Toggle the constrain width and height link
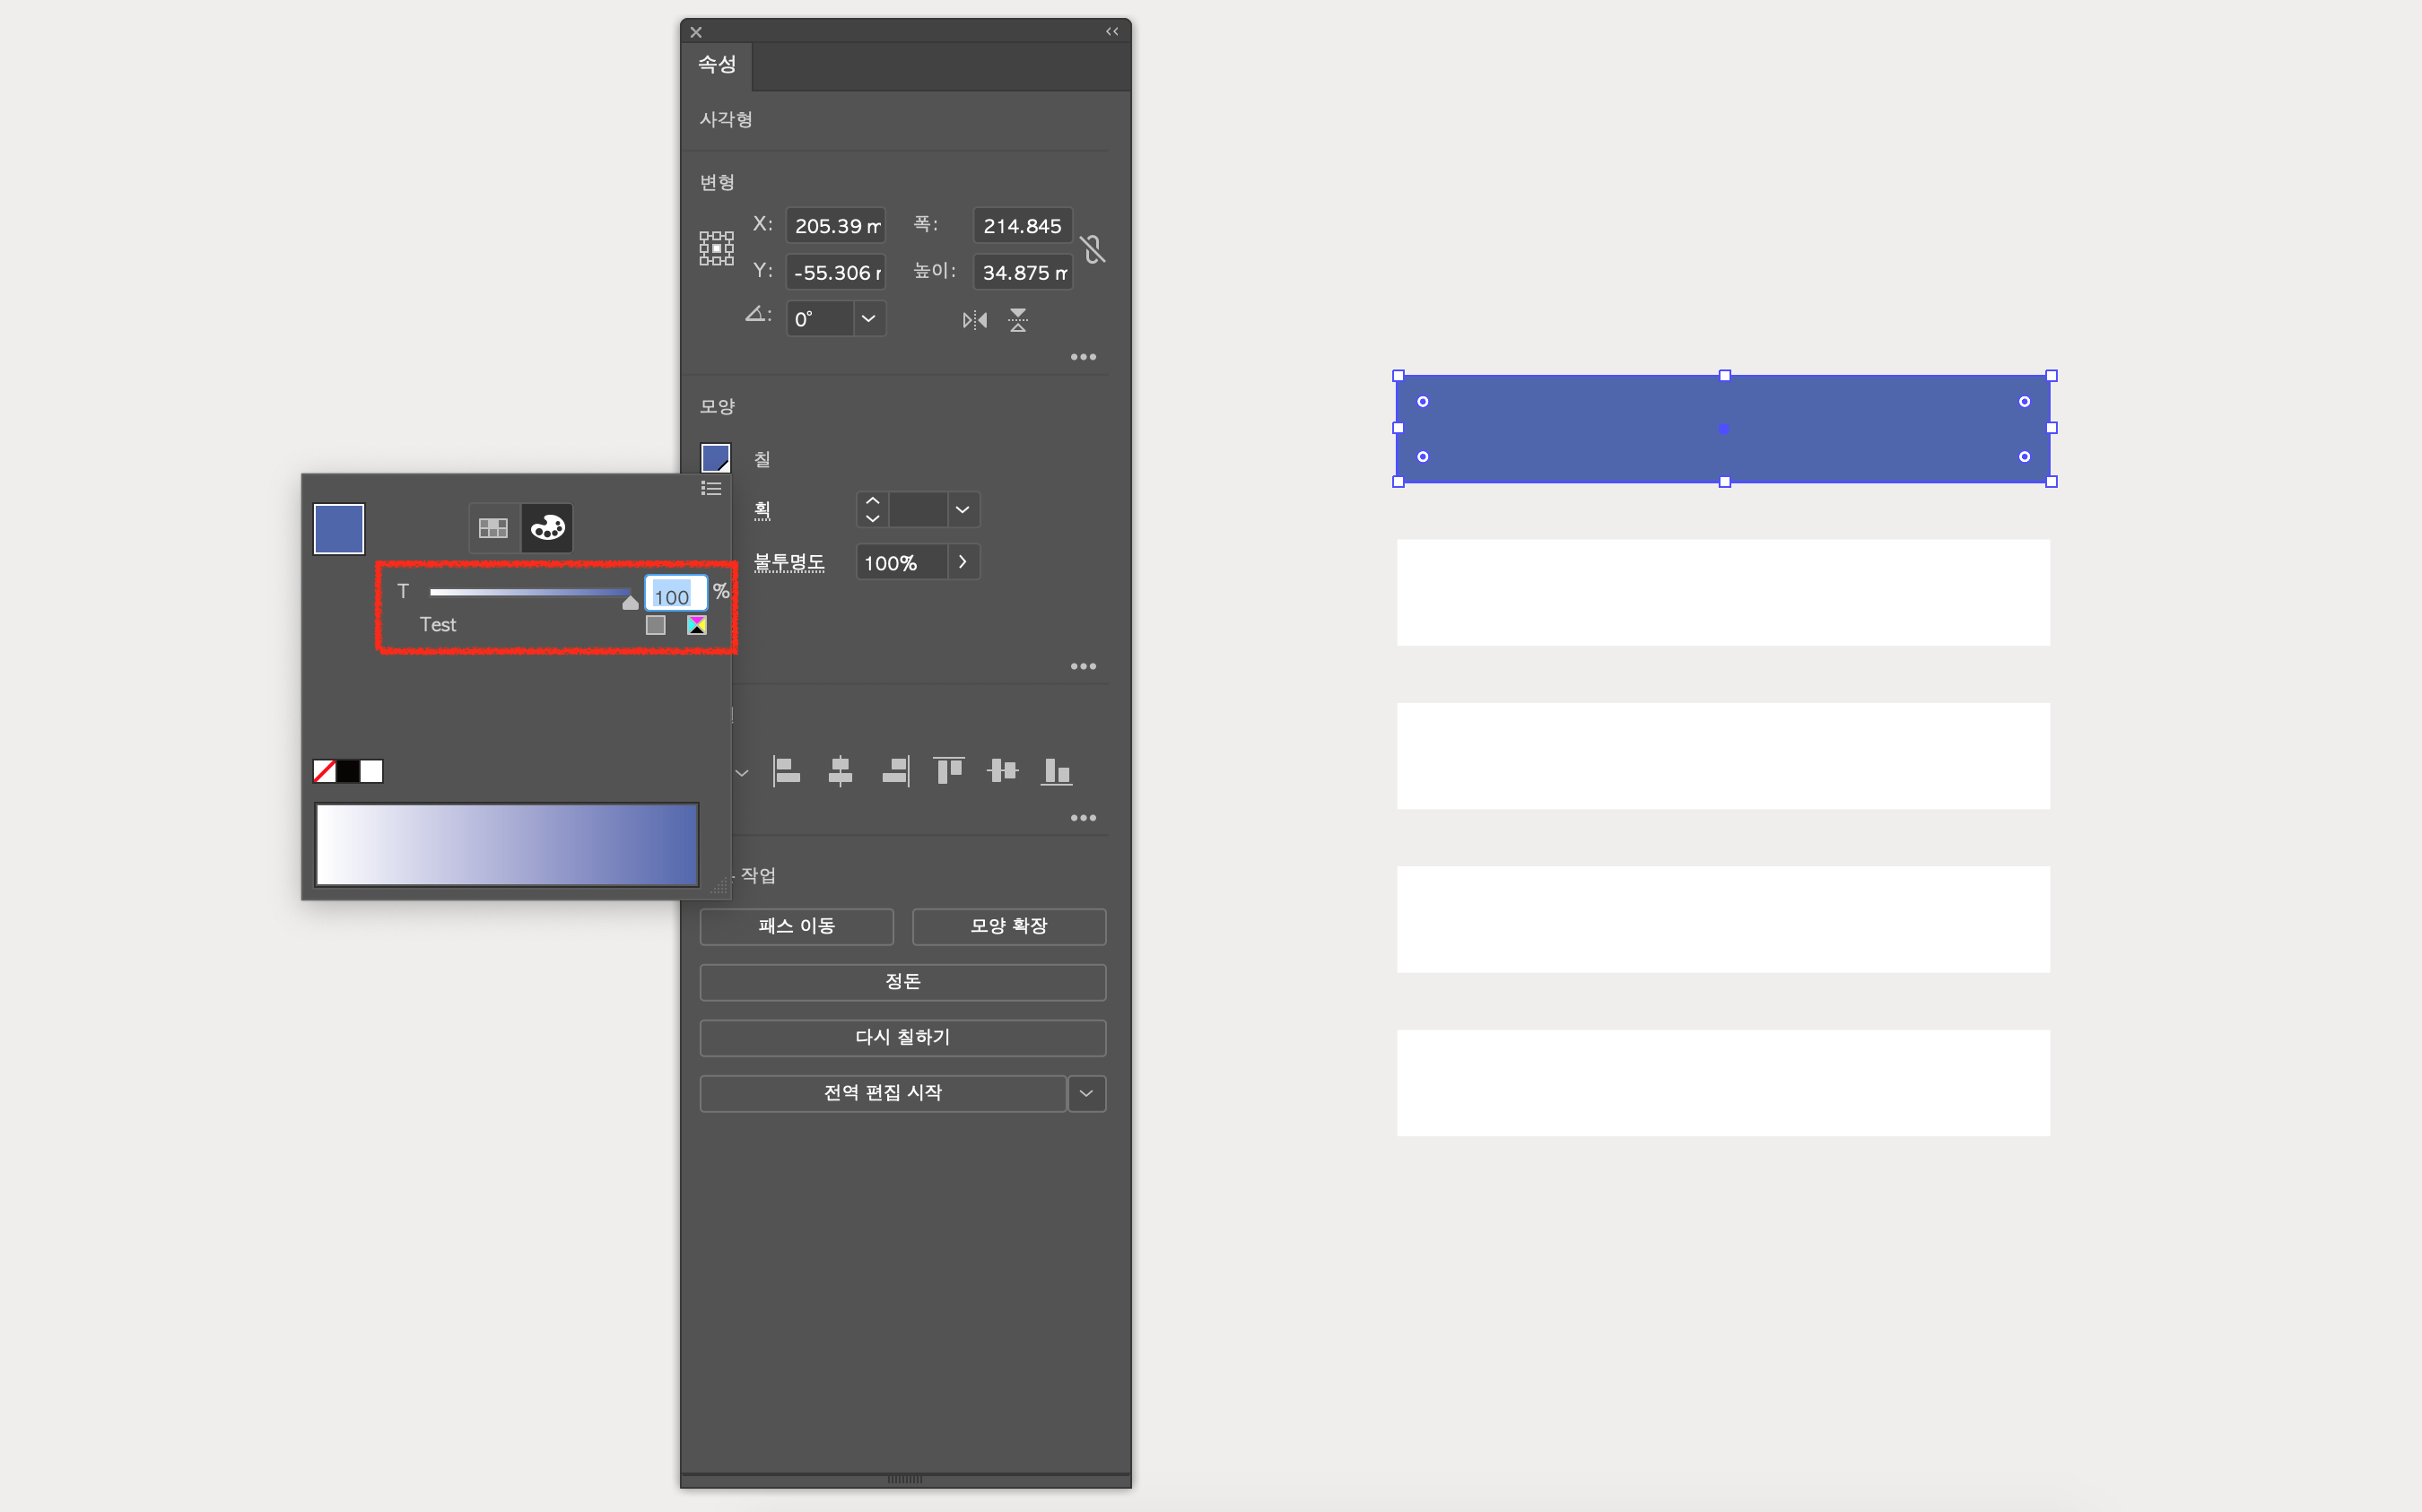This screenshot has width=2422, height=1512. coord(1093,249)
